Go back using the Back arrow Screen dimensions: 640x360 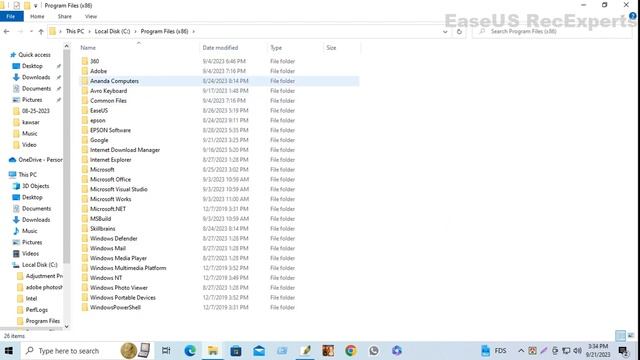click(x=7, y=31)
